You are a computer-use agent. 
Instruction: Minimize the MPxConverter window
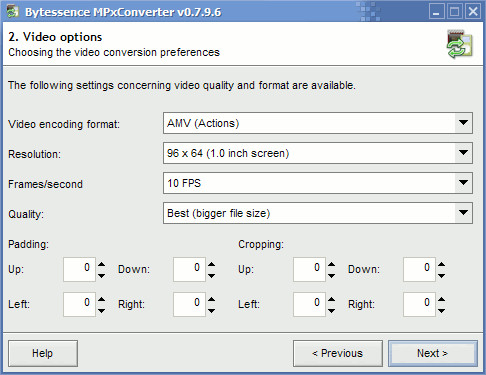point(436,12)
